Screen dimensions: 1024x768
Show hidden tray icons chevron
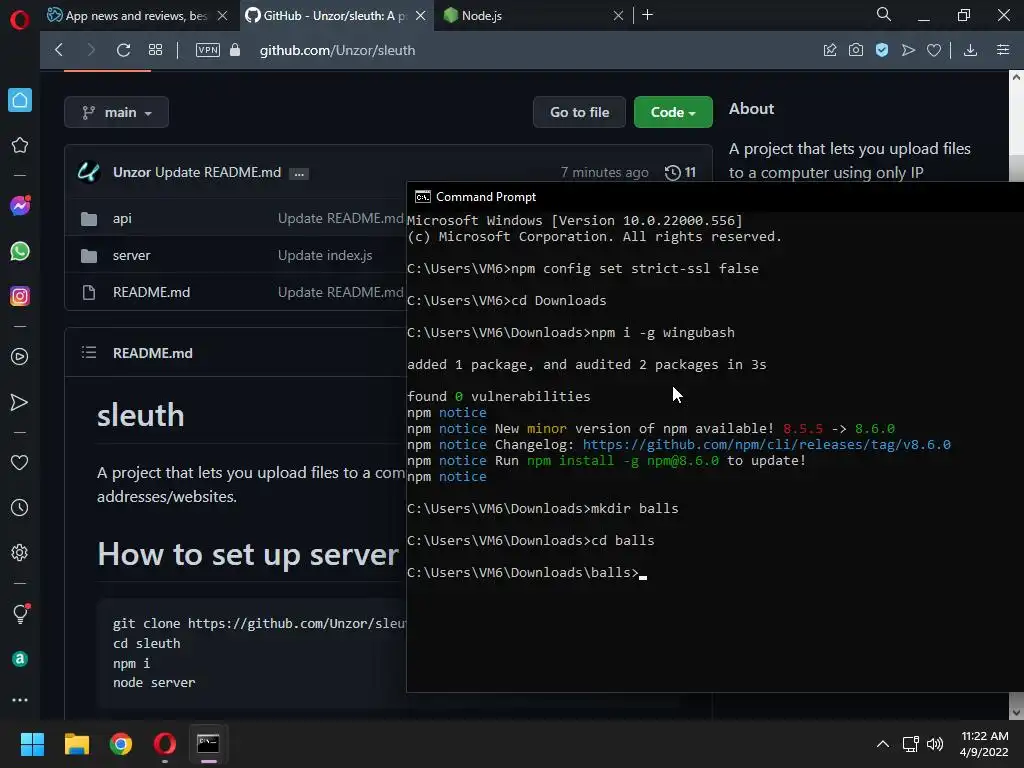pyautogui.click(x=882, y=744)
